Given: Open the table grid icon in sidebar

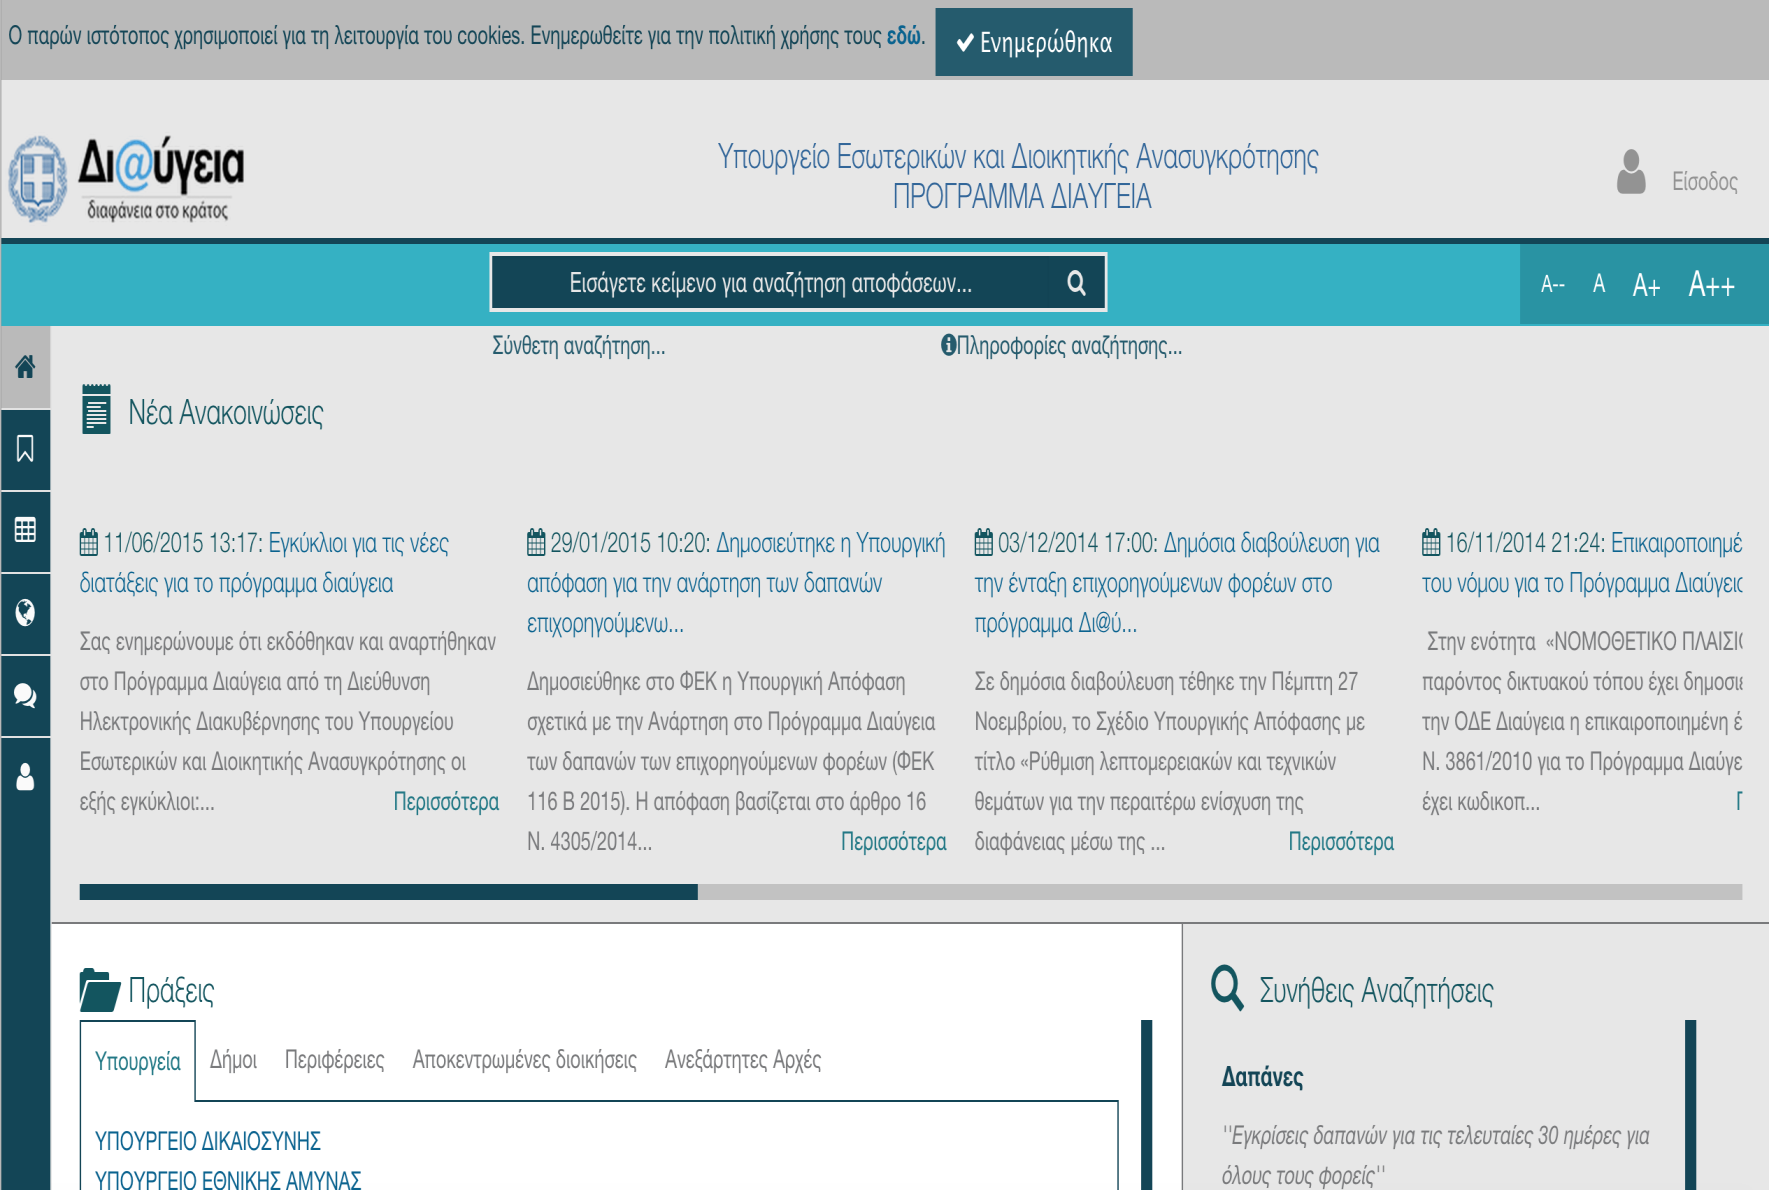Looking at the screenshot, I should point(25,531).
